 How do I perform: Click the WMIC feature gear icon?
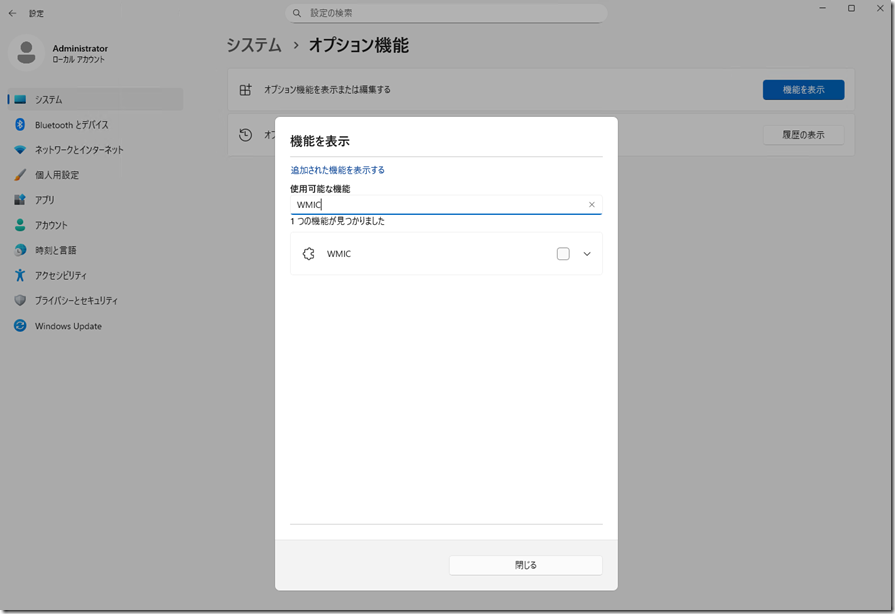[307, 253]
